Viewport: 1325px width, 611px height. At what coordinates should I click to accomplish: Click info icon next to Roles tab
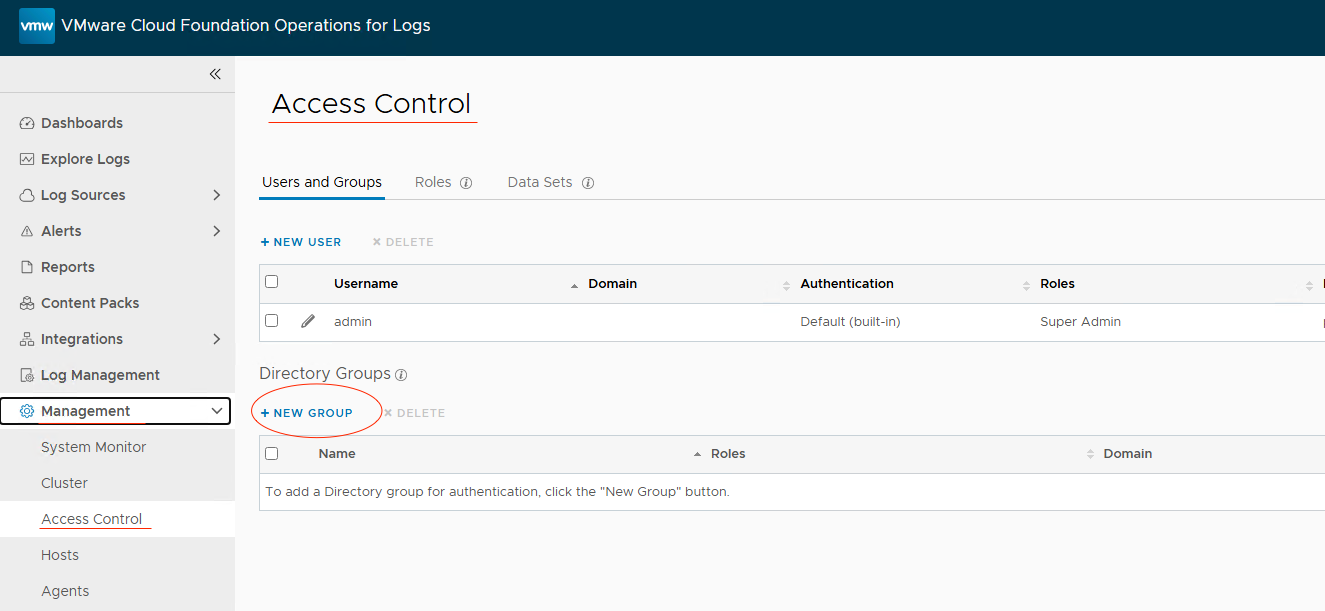click(x=466, y=183)
